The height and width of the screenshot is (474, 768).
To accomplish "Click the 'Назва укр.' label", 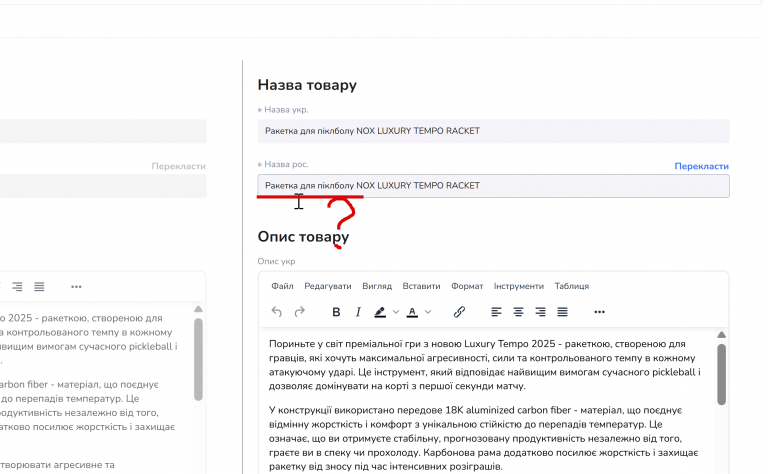I will pyautogui.click(x=286, y=110).
